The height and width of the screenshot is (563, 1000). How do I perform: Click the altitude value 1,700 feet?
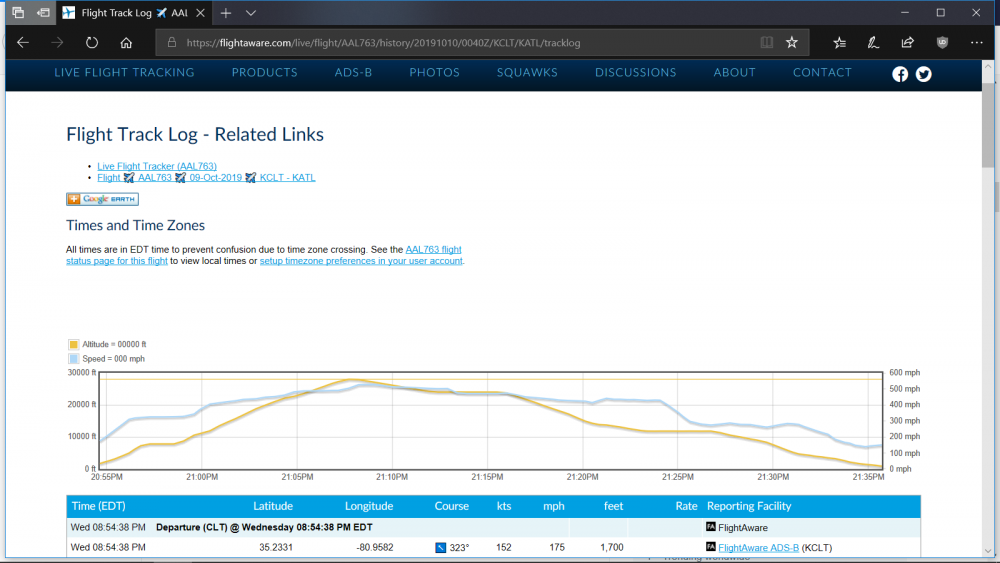612,548
